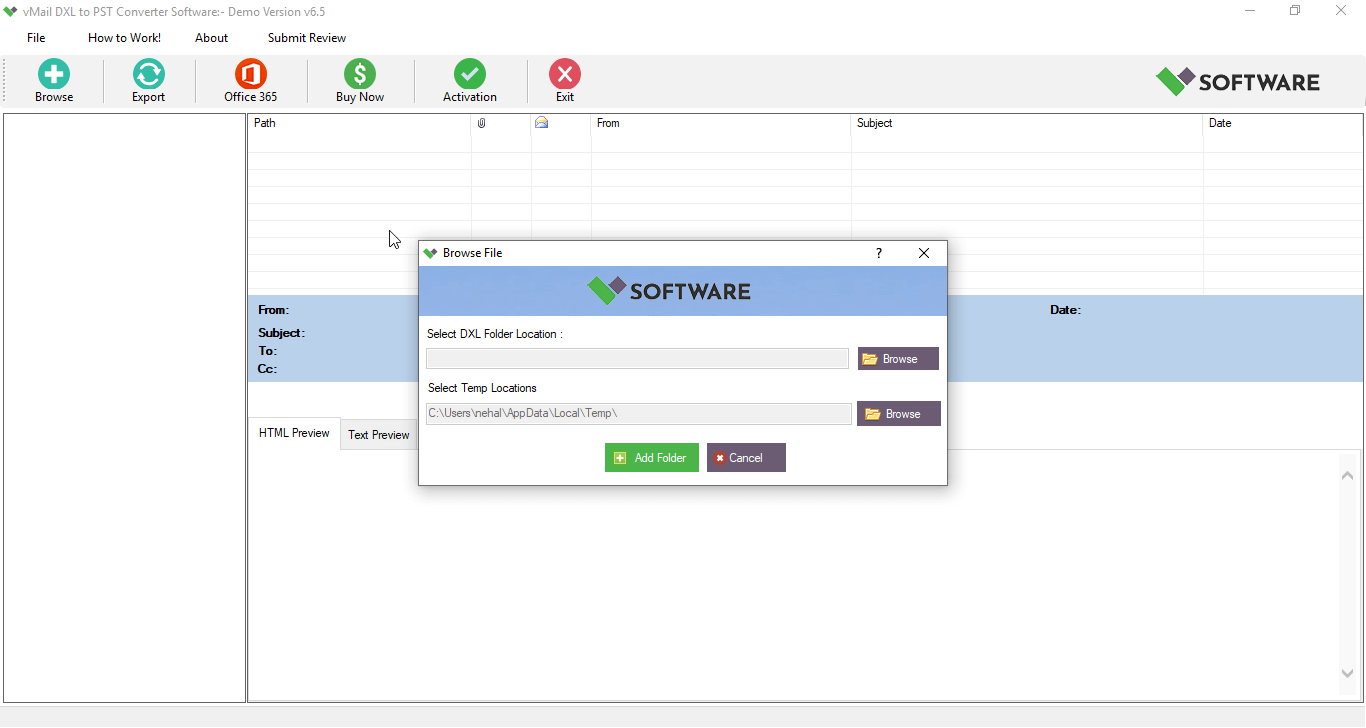Open the Submit Review menu
Screen dimensions: 1366x728
click(x=307, y=38)
